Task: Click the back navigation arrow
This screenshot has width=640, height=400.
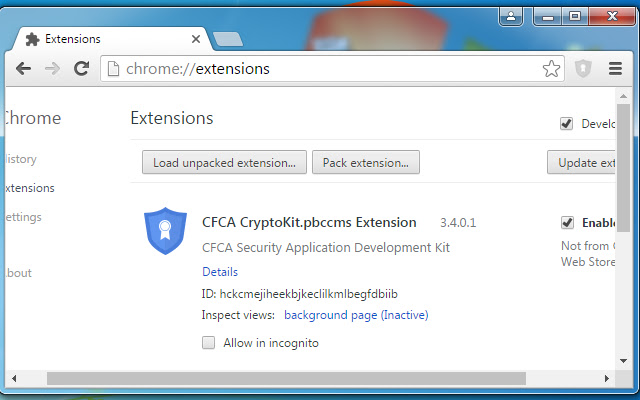Action: click(x=24, y=69)
